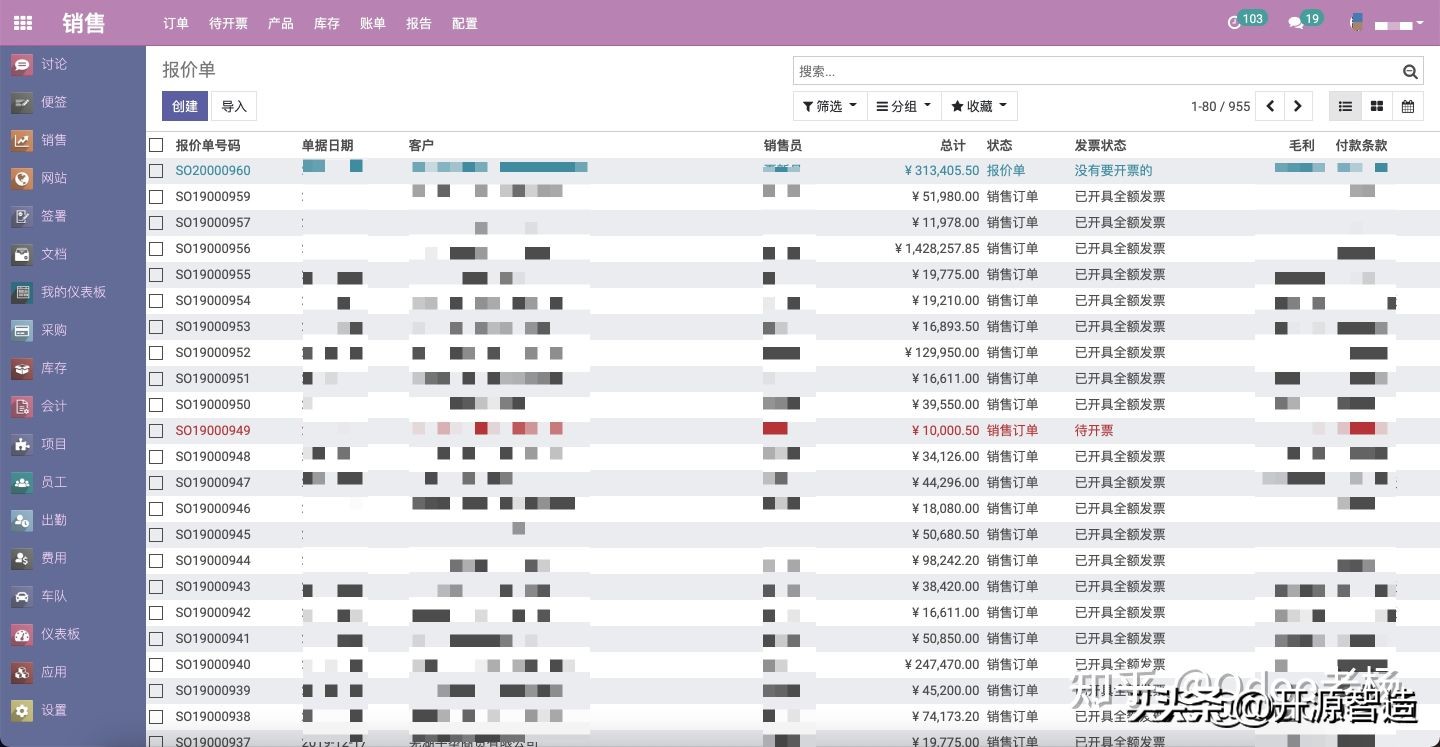Sort by 单据日期 column header
Viewport: 1440px width, 747px height.
pyautogui.click(x=328, y=145)
